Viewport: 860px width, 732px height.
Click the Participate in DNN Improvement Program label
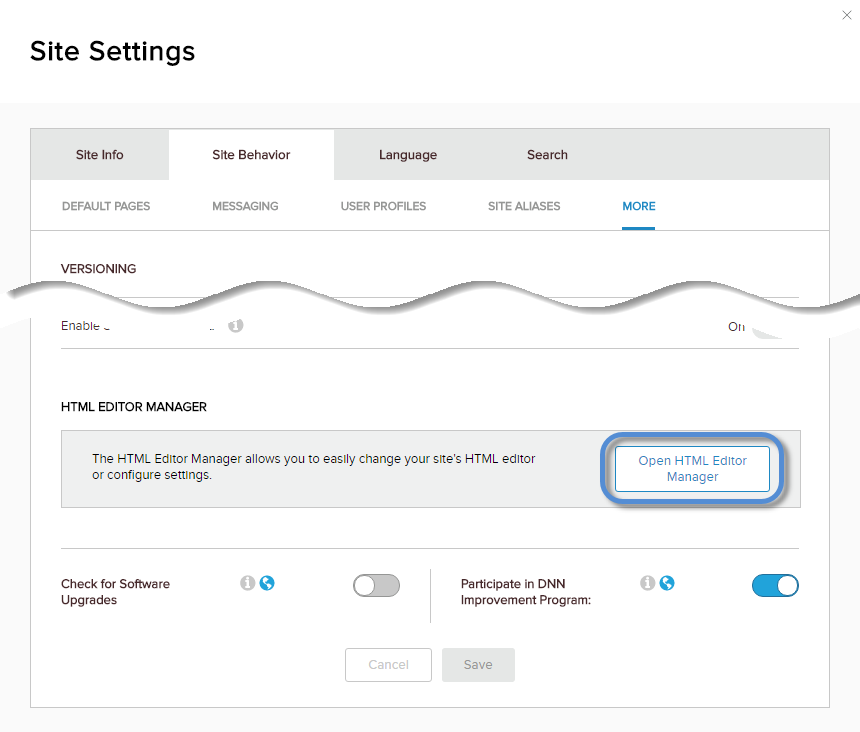pyautogui.click(x=525, y=592)
